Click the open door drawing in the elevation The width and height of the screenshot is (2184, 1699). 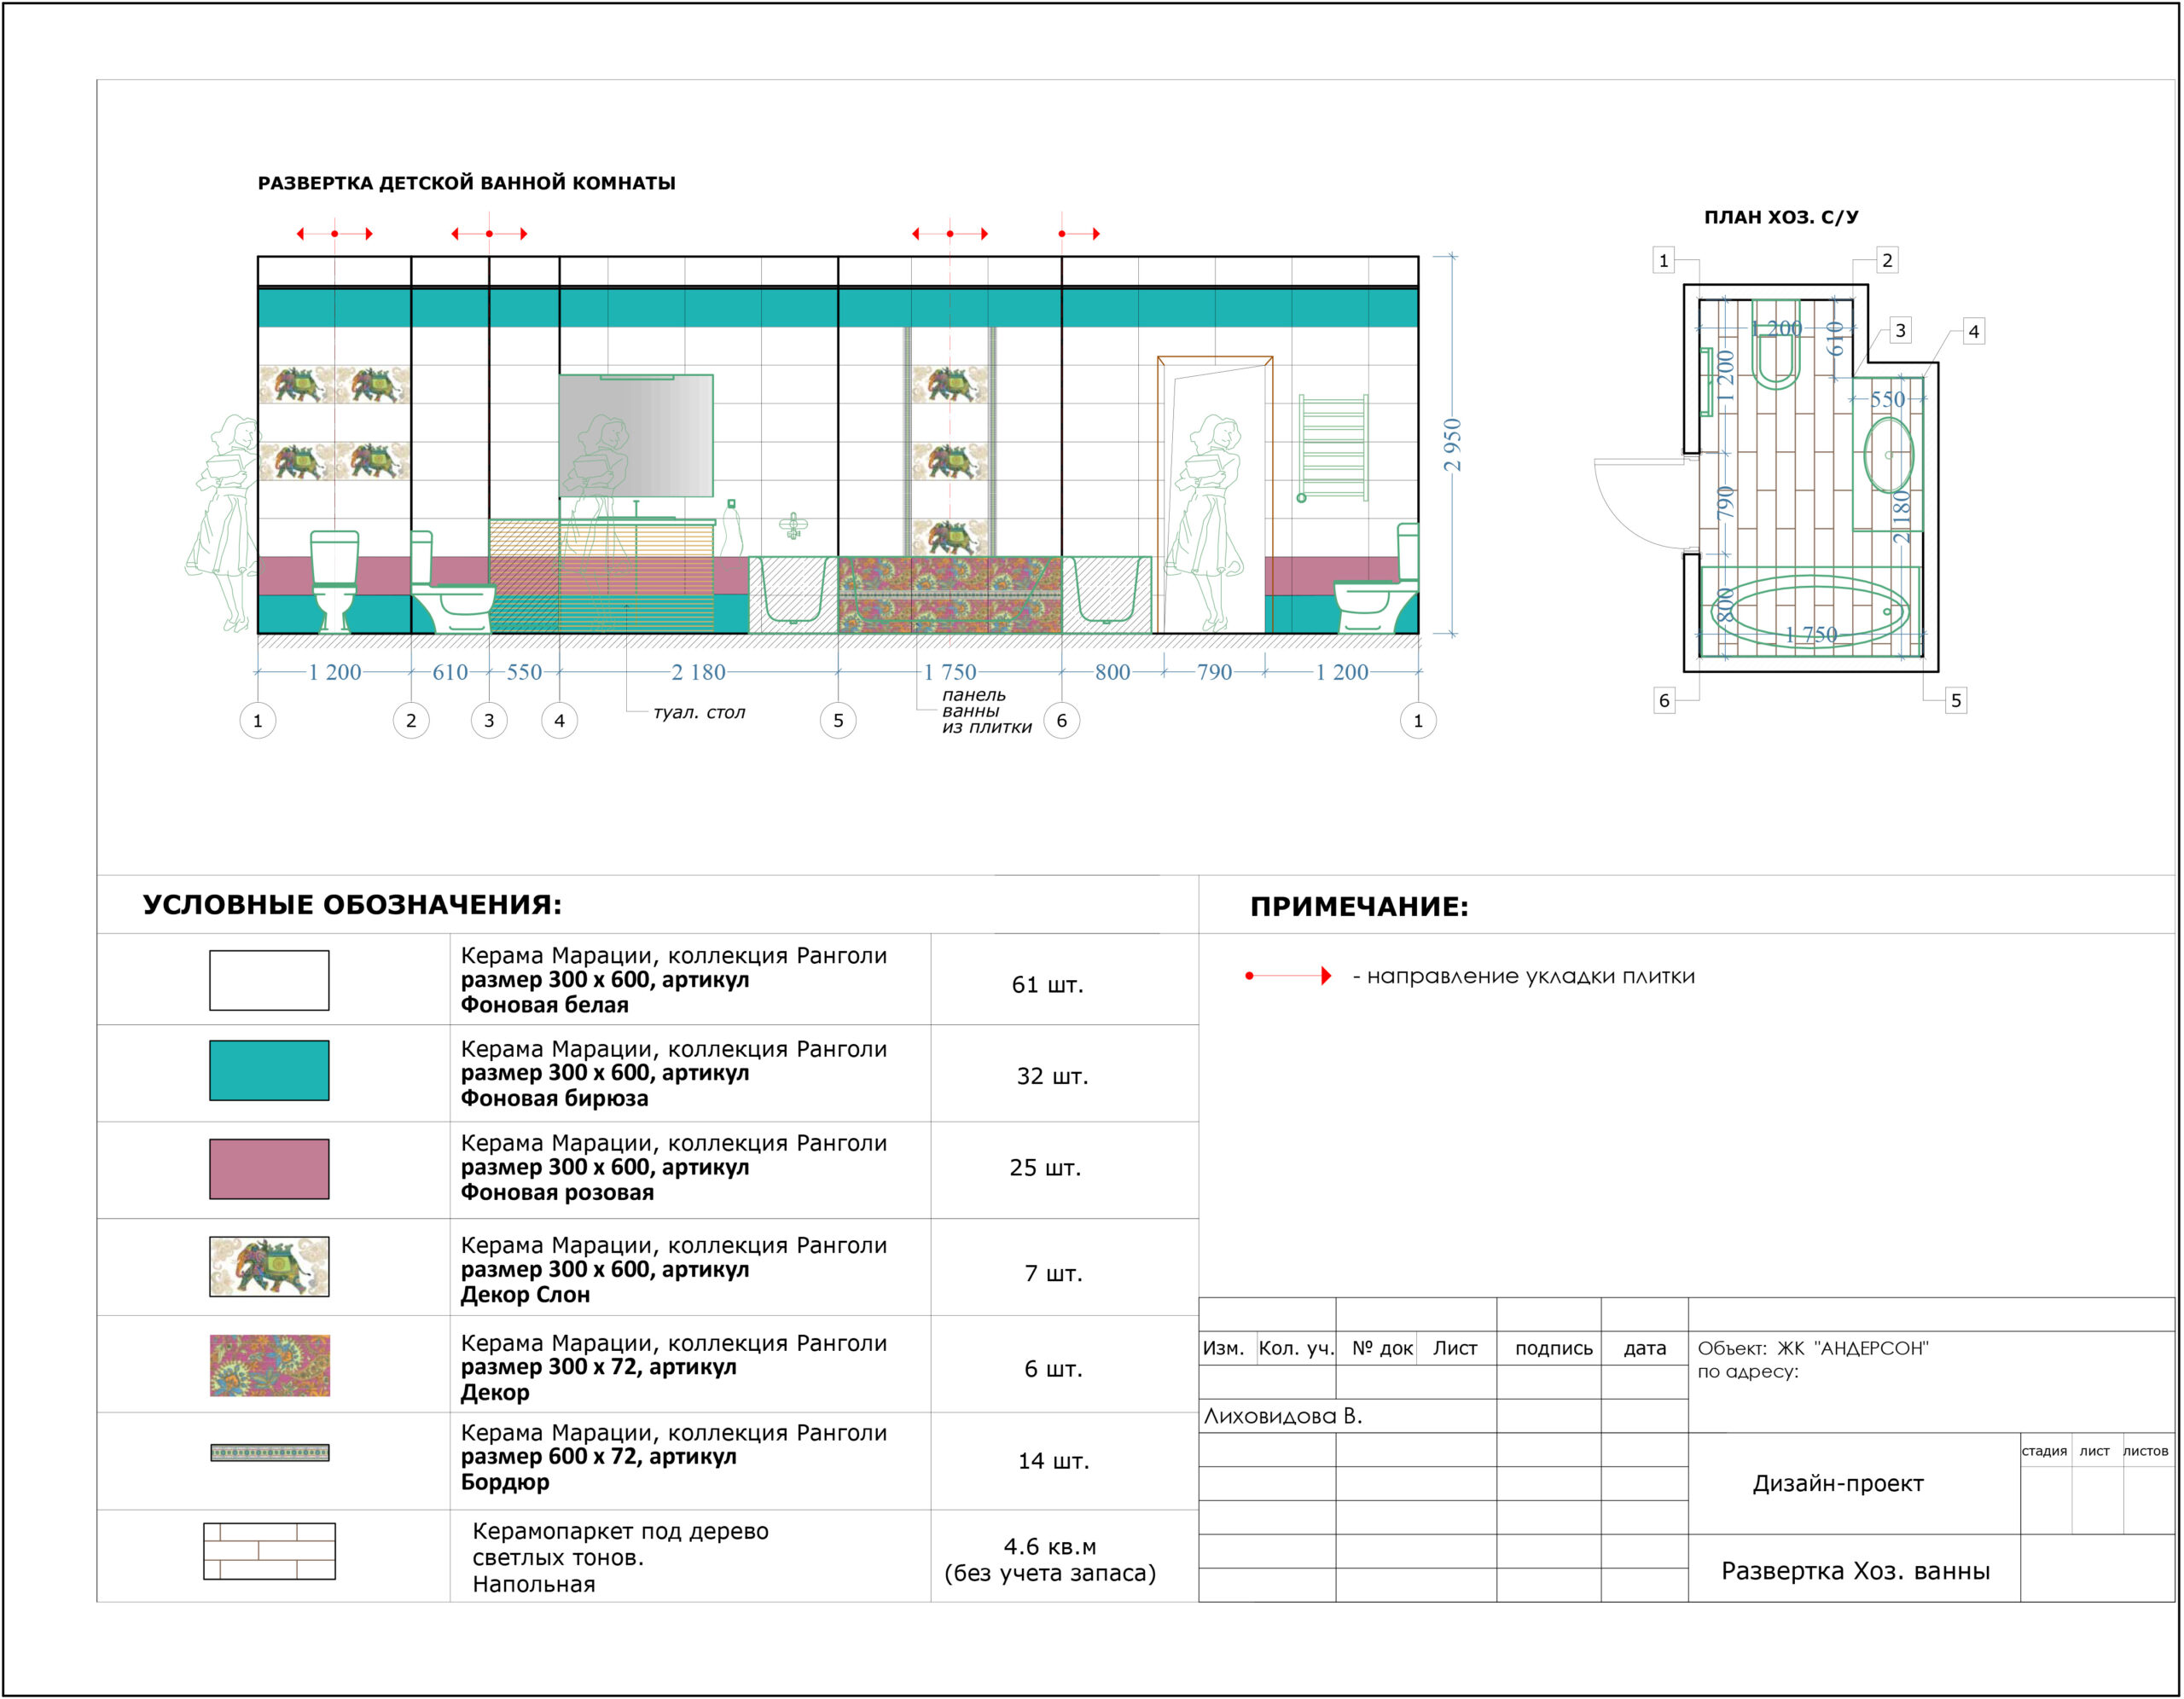point(1215,494)
